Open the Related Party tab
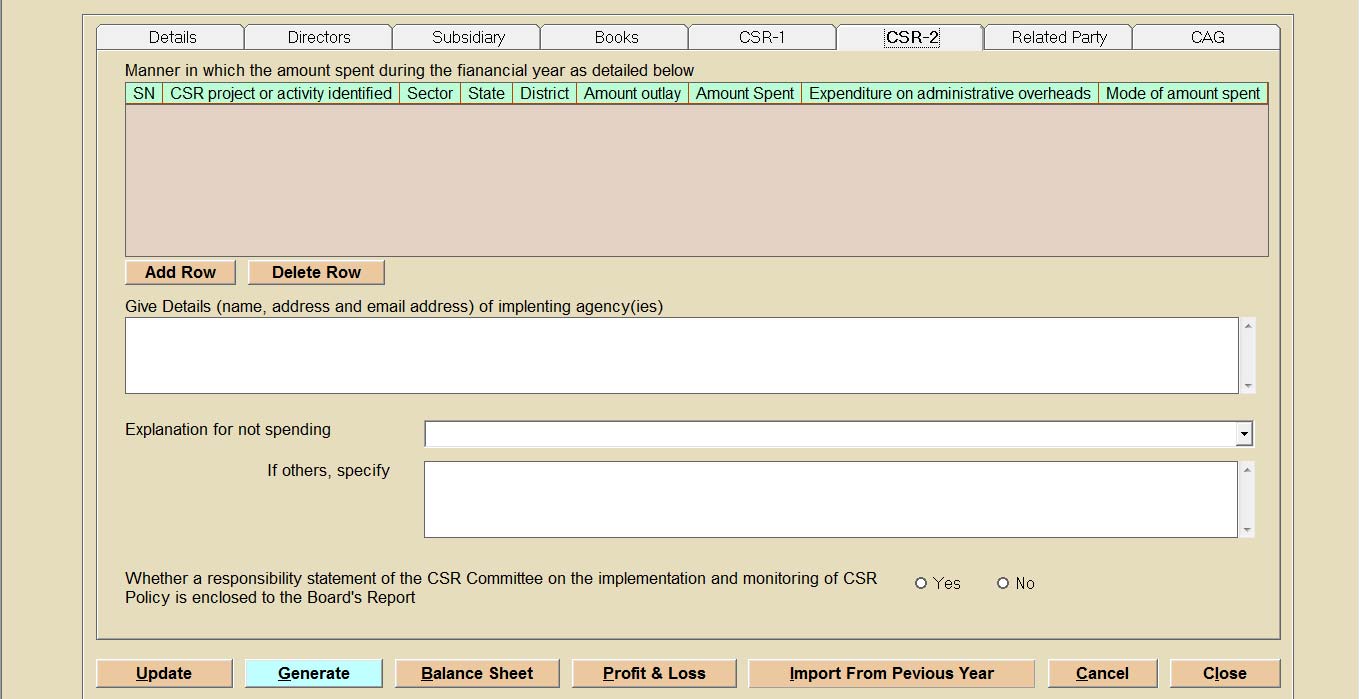 click(1059, 37)
